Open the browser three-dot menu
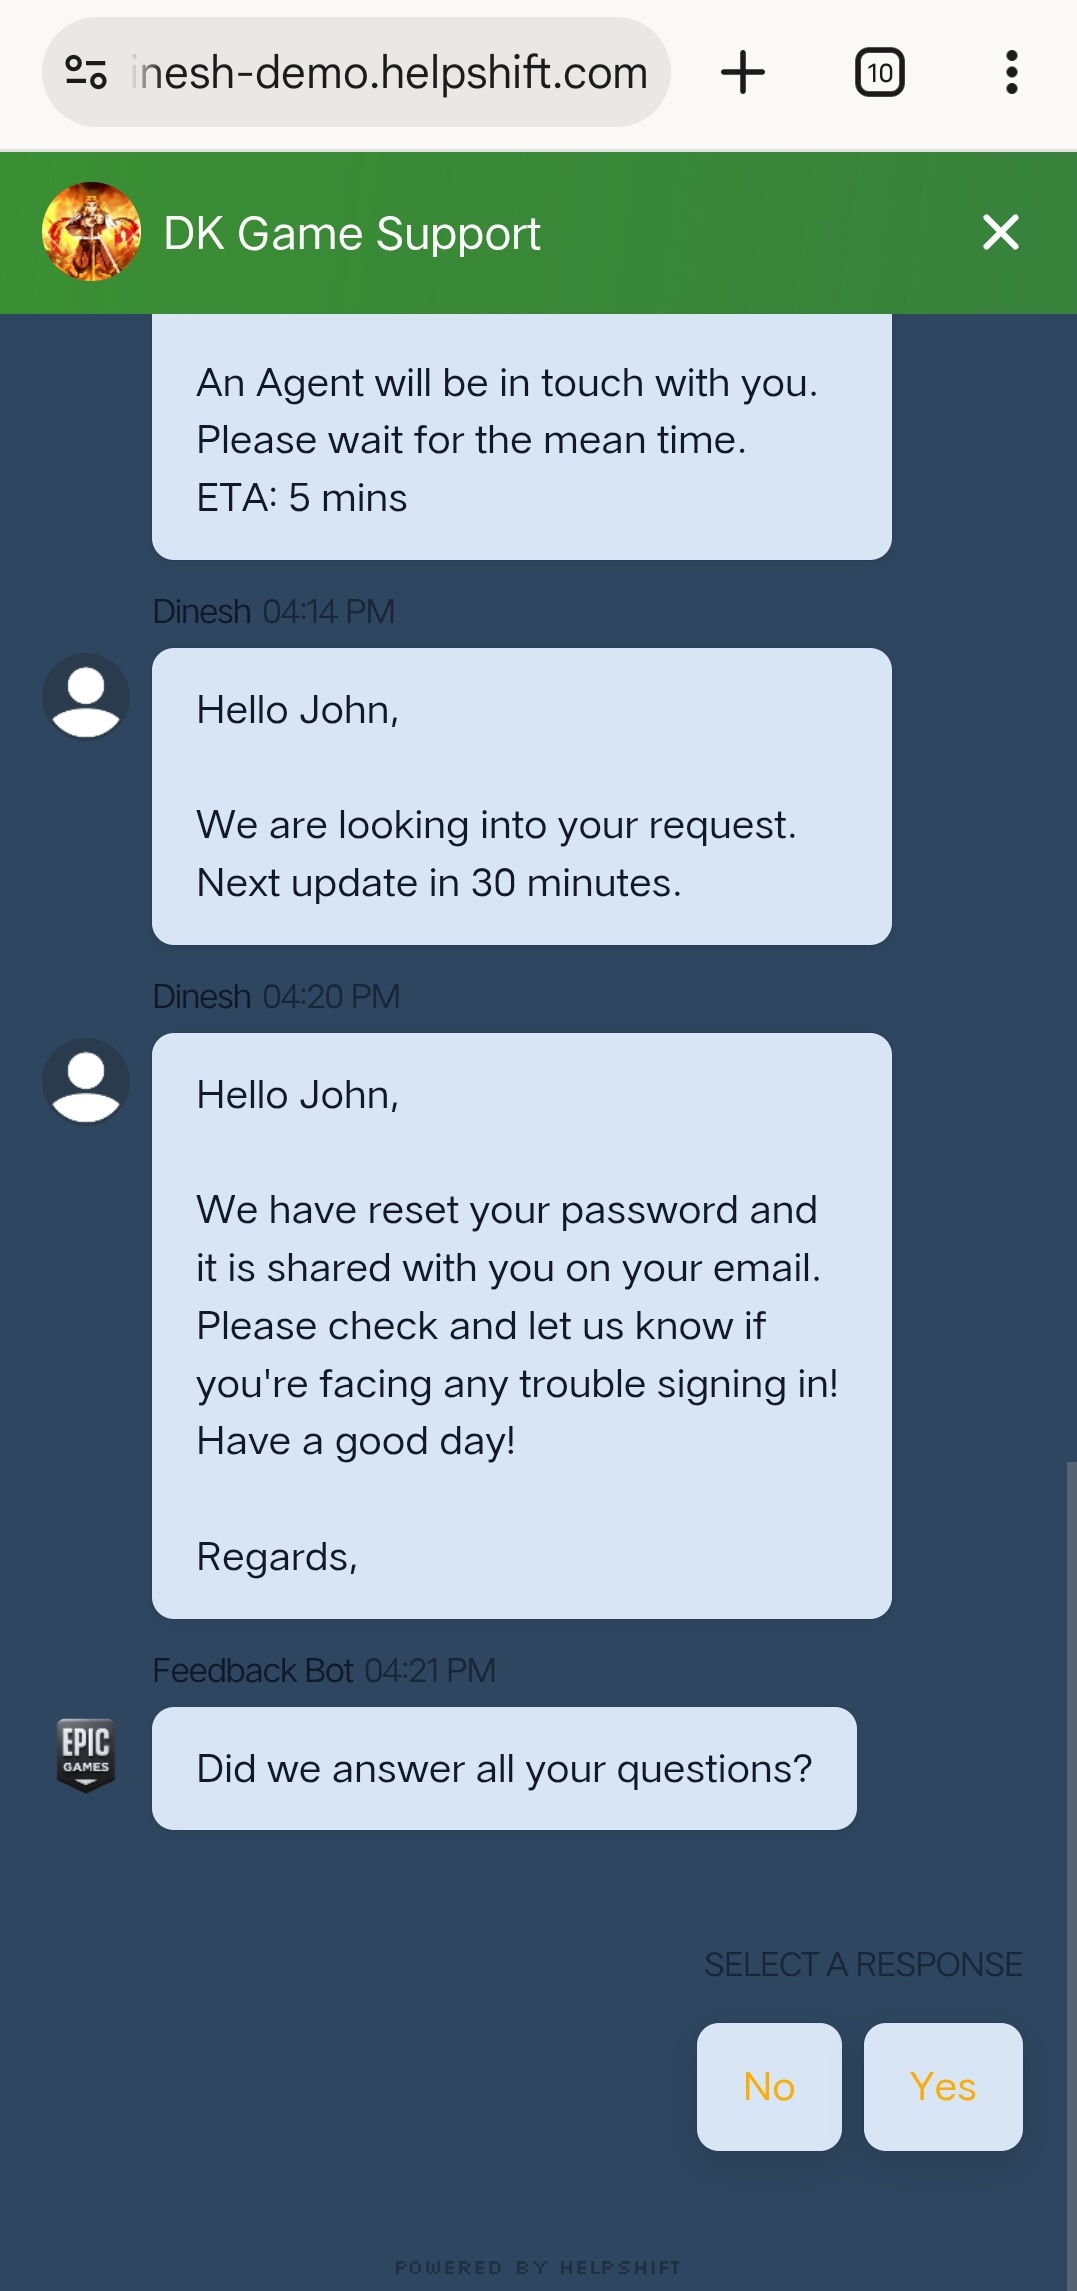Viewport: 1077px width, 2291px height. click(1012, 73)
